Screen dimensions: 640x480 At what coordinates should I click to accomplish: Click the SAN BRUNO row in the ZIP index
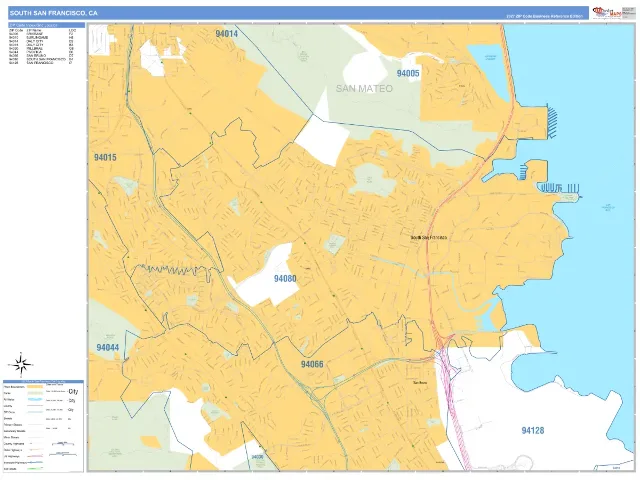pos(41,56)
